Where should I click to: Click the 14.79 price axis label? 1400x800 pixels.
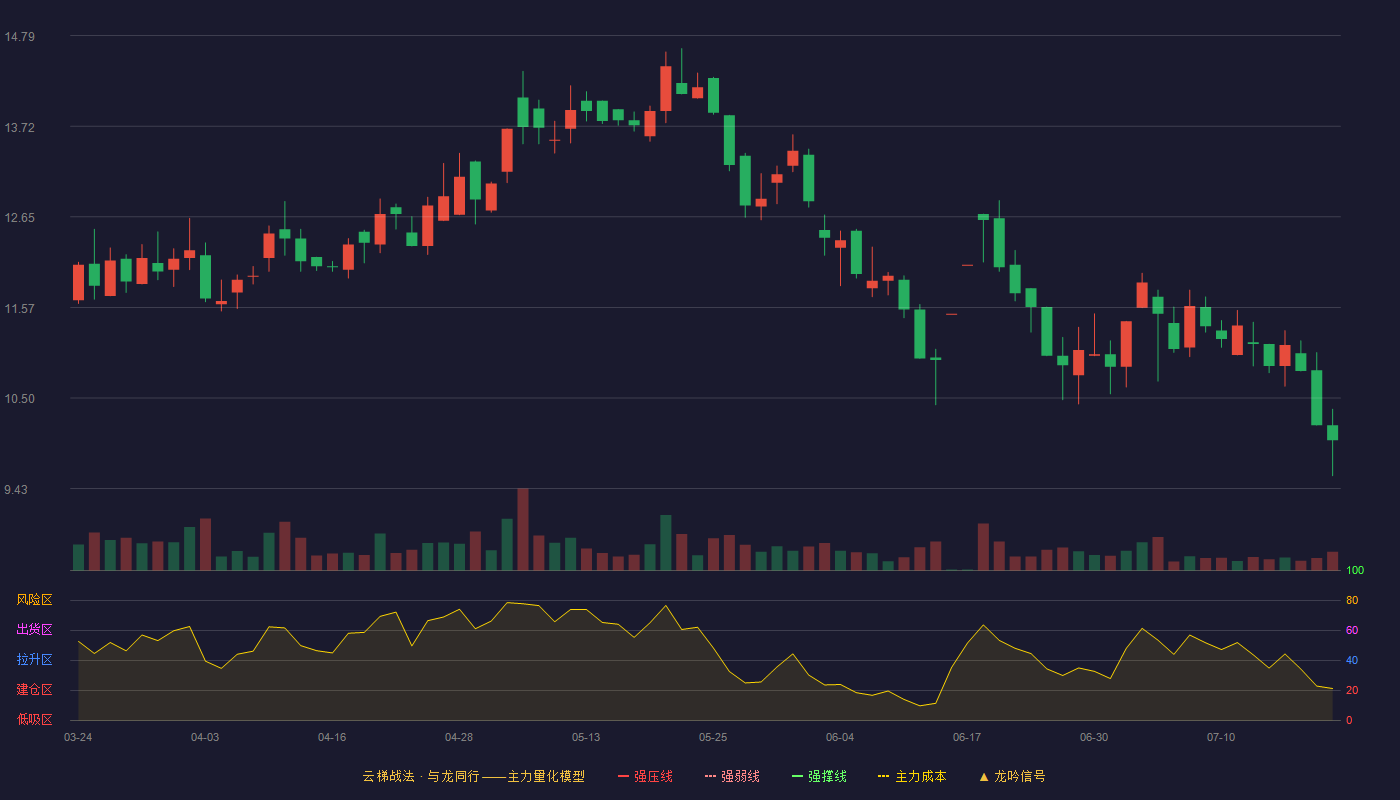click(19, 37)
